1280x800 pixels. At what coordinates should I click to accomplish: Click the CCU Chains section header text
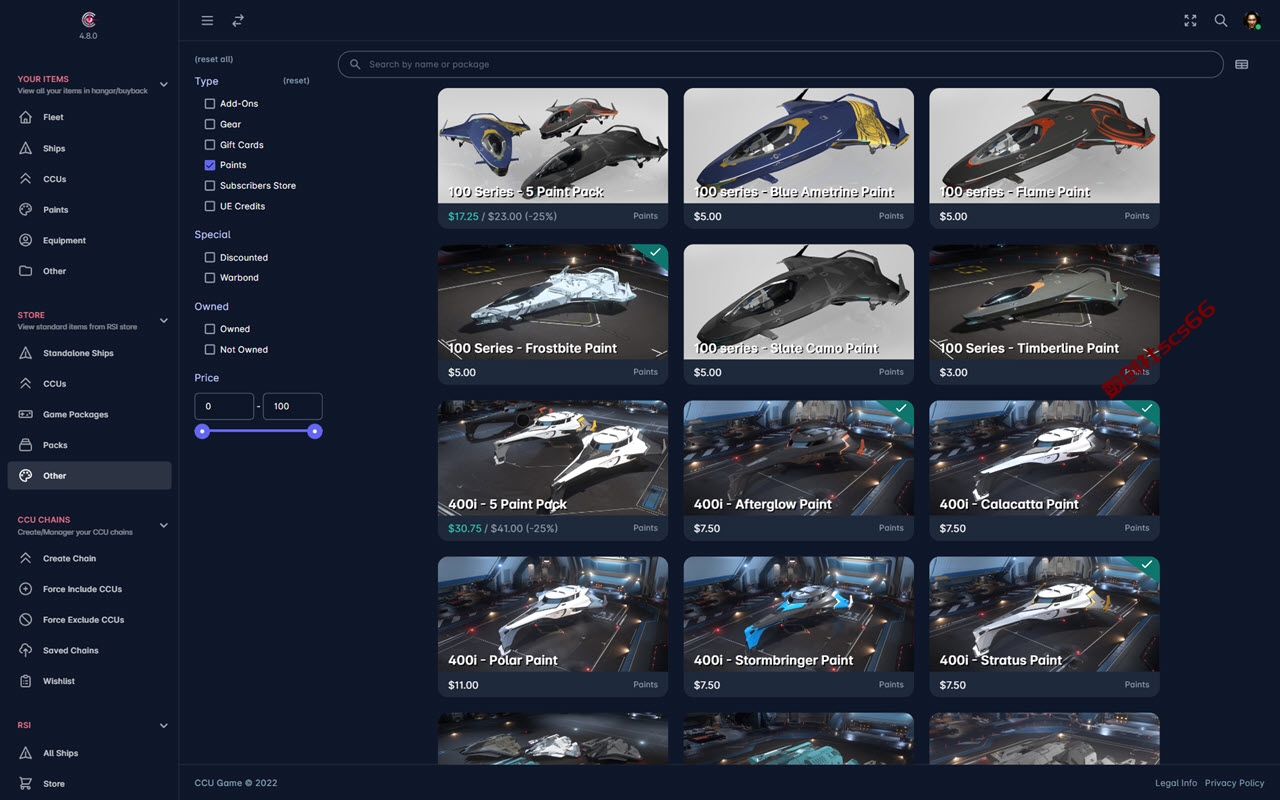(x=44, y=520)
